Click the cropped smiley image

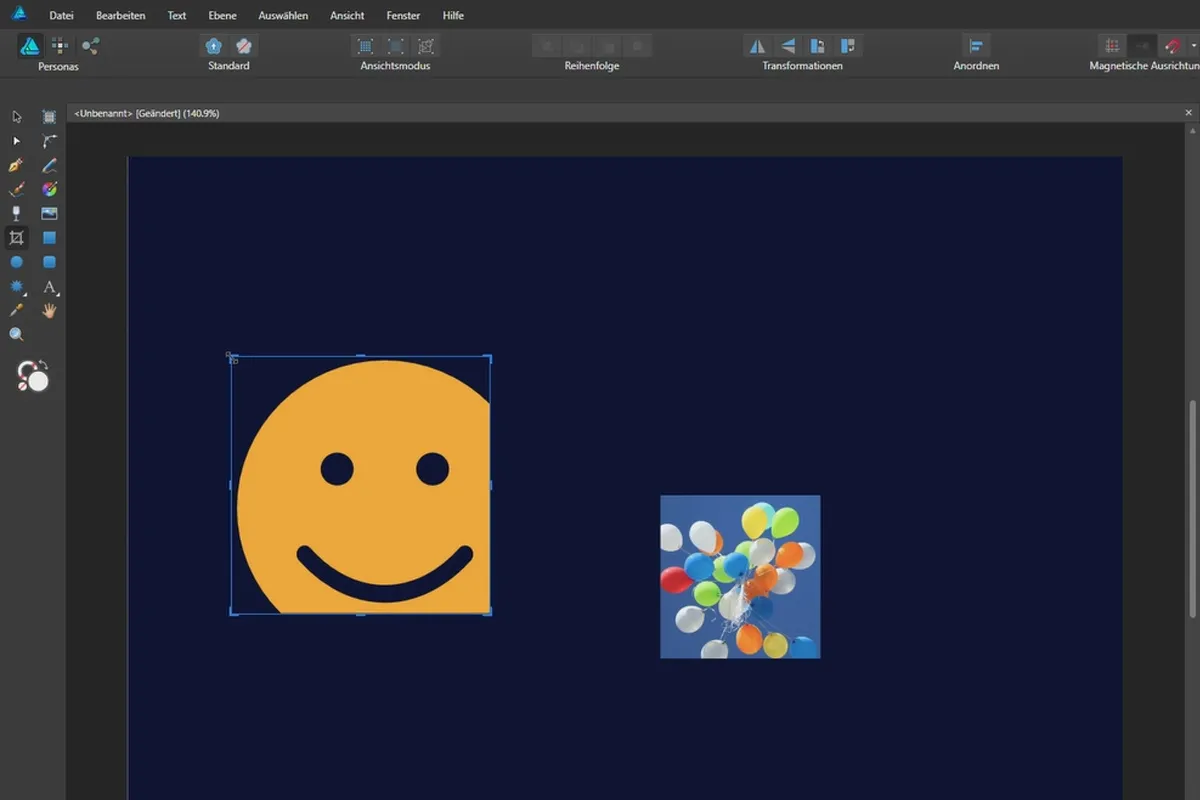click(363, 486)
